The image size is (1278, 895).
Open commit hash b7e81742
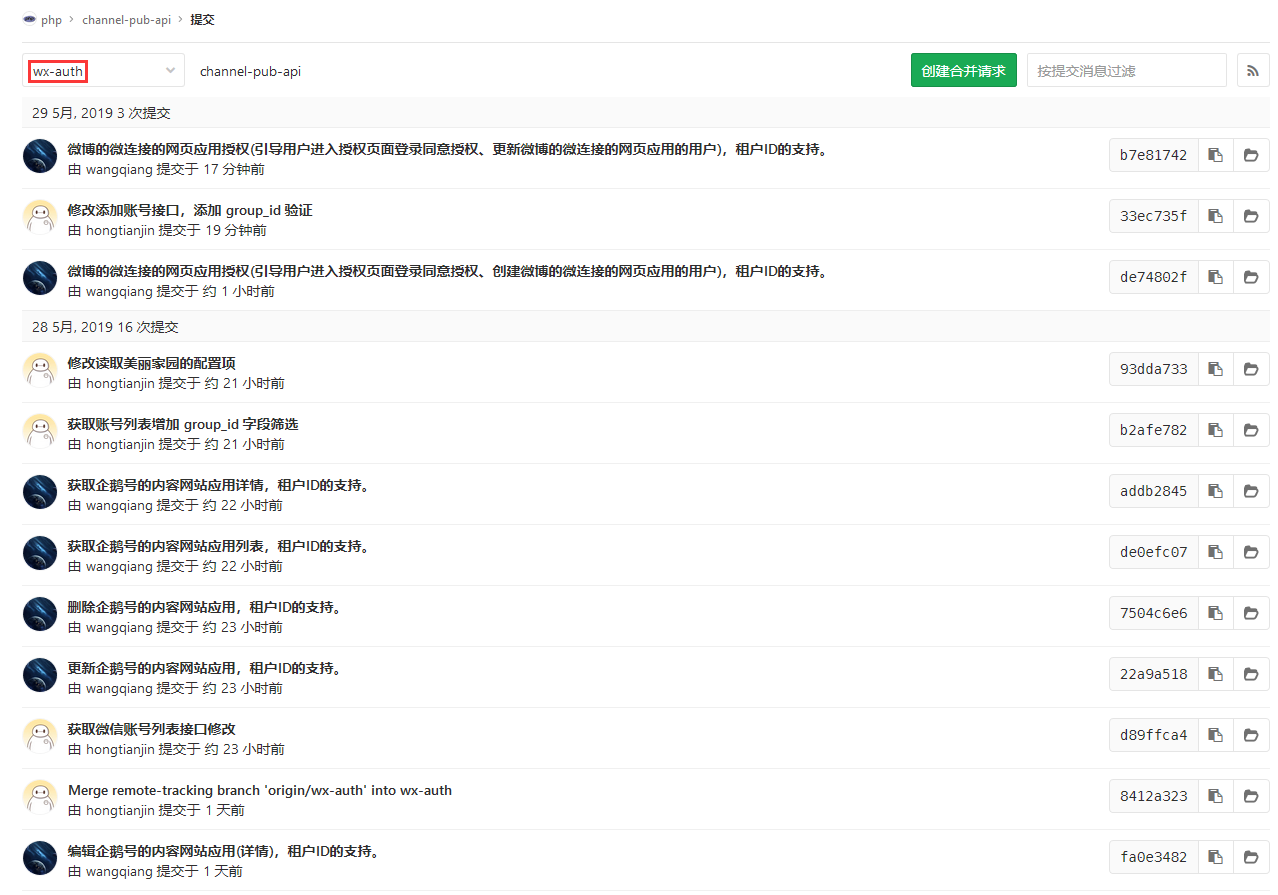[x=1153, y=155]
